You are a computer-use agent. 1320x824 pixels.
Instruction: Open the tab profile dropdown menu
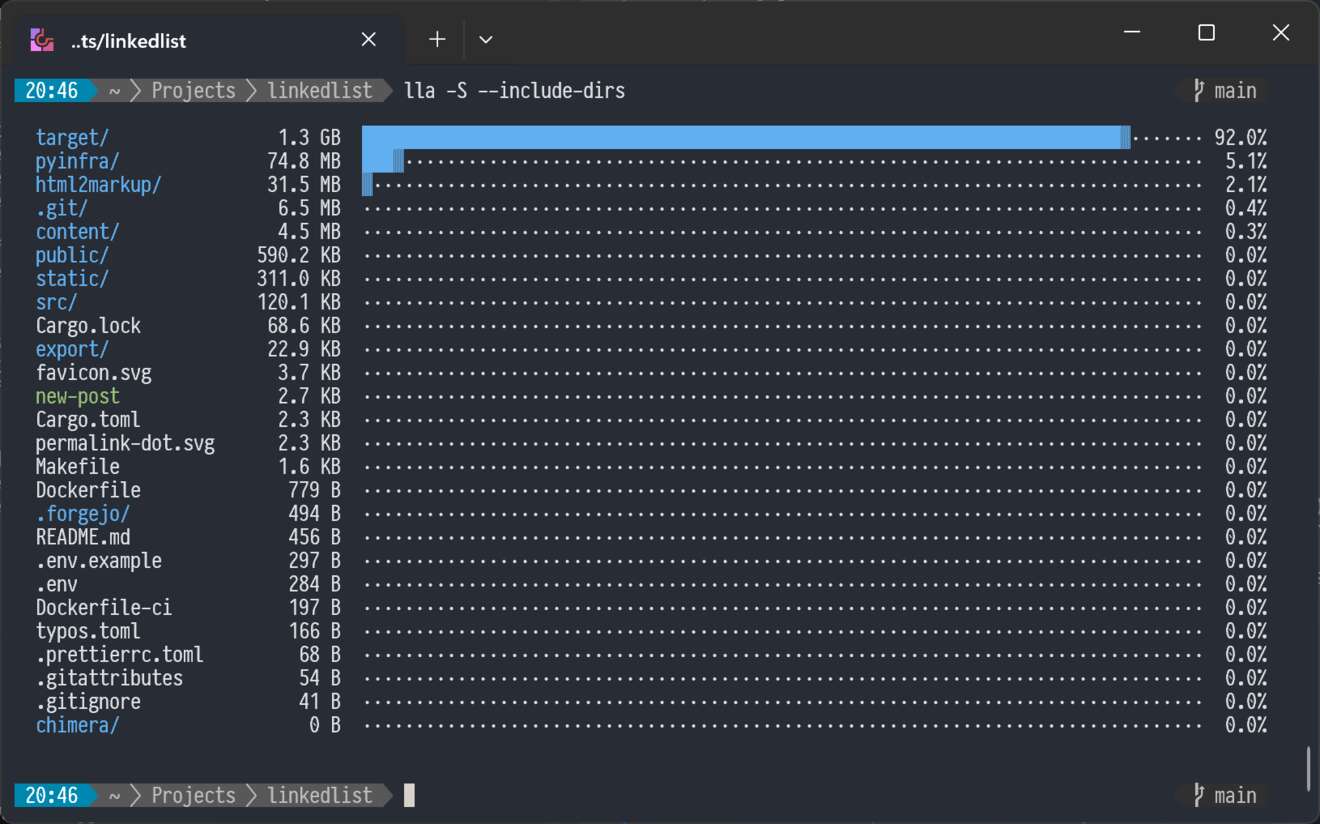486,40
